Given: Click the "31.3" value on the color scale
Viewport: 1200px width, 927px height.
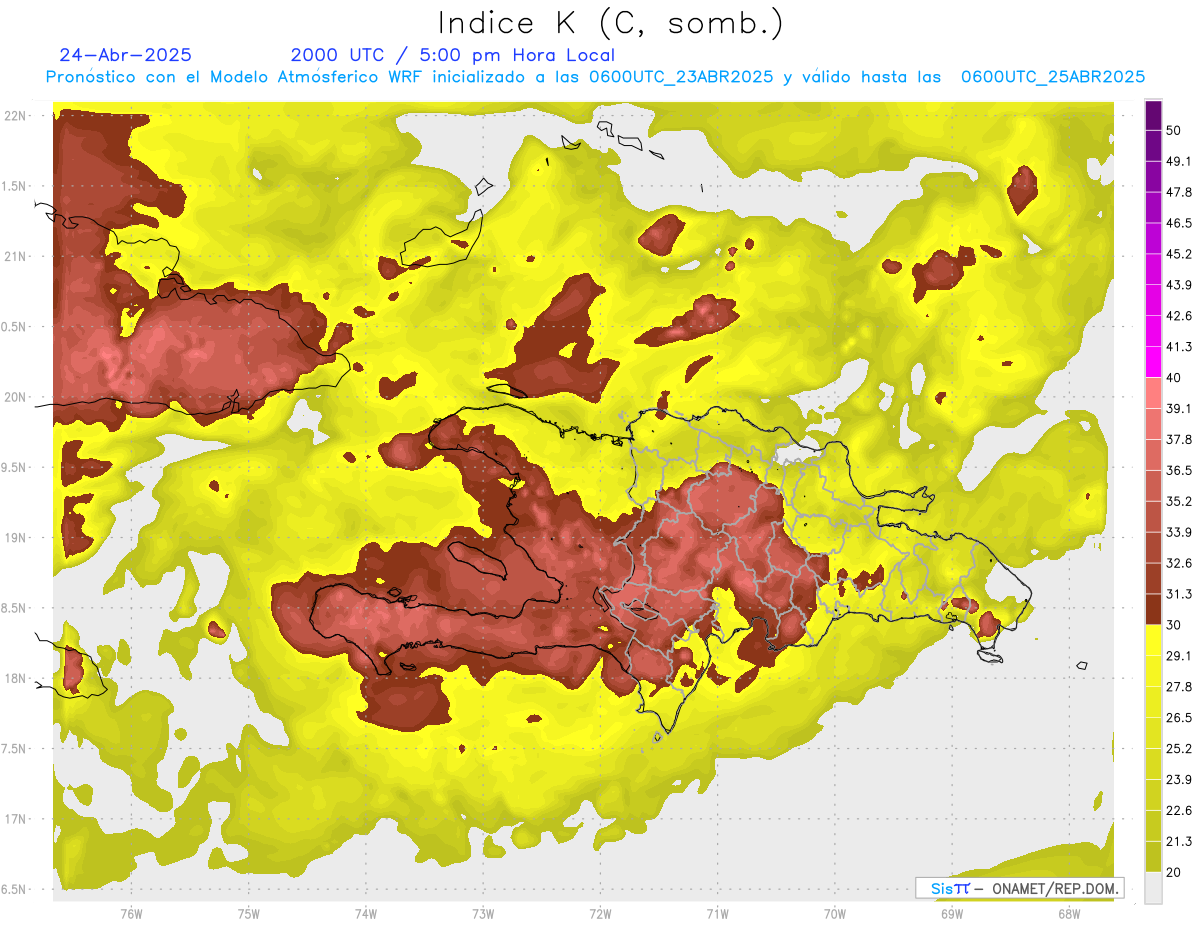Looking at the screenshot, I should 1179,594.
